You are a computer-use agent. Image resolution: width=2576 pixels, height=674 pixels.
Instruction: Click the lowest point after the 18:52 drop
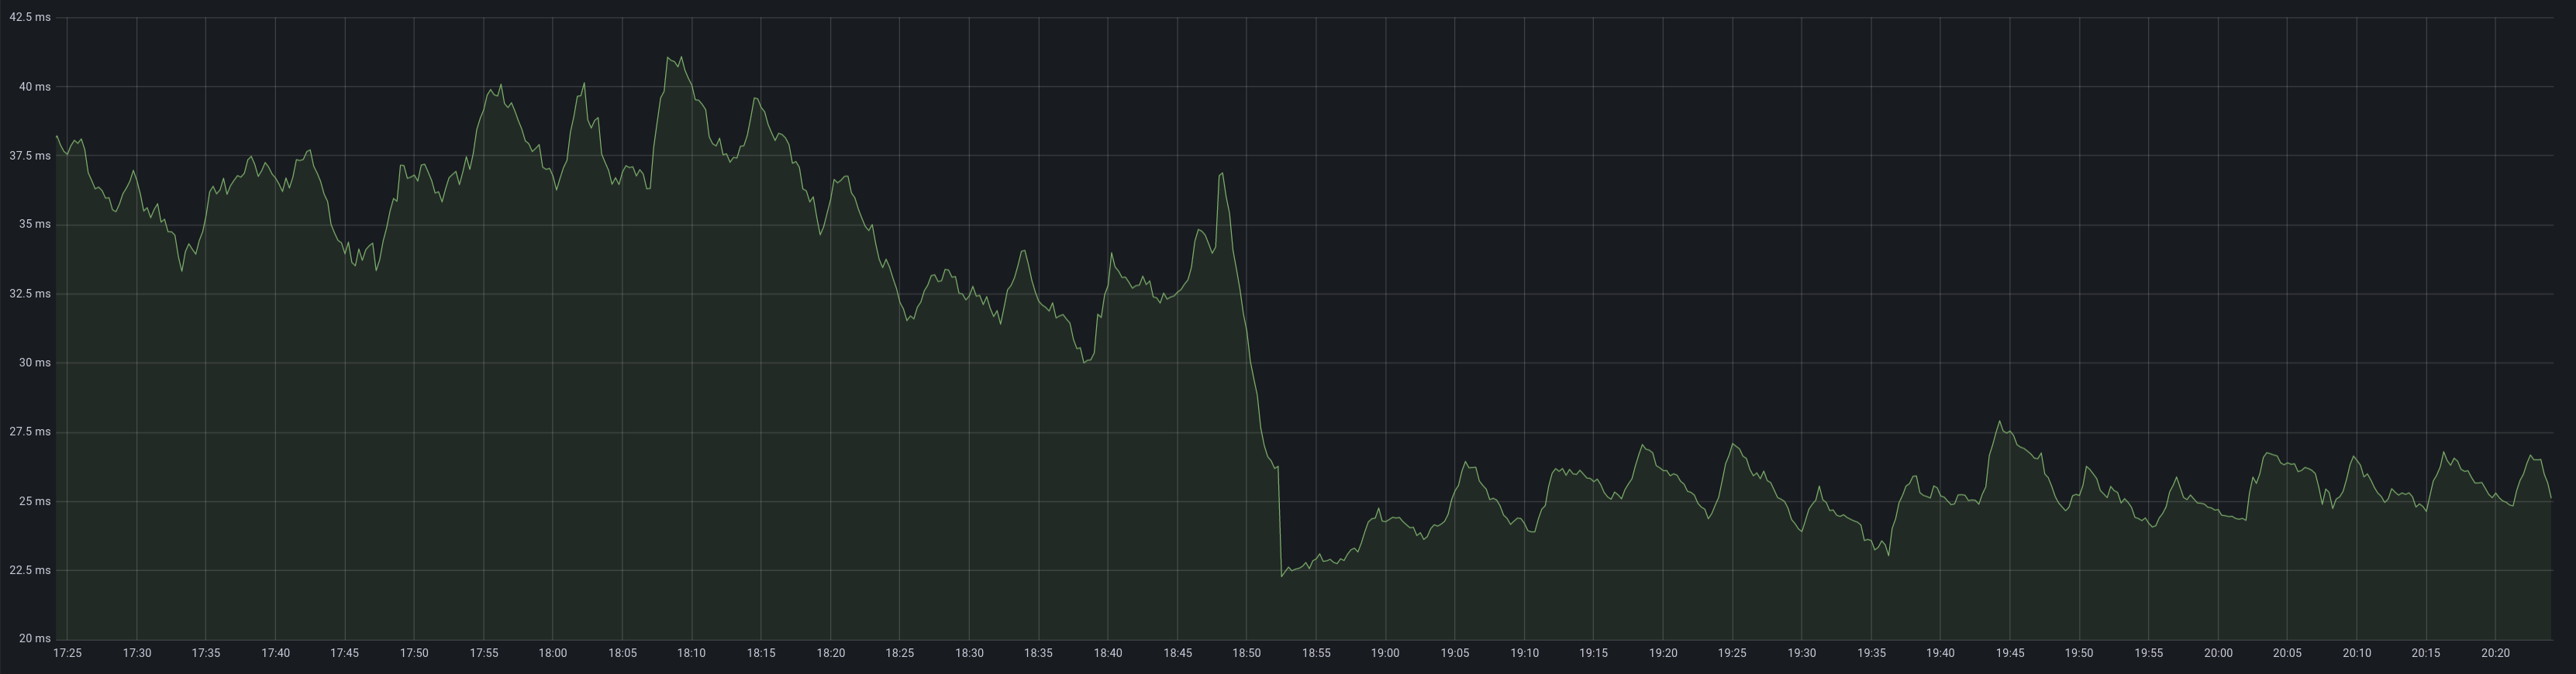tap(1282, 576)
